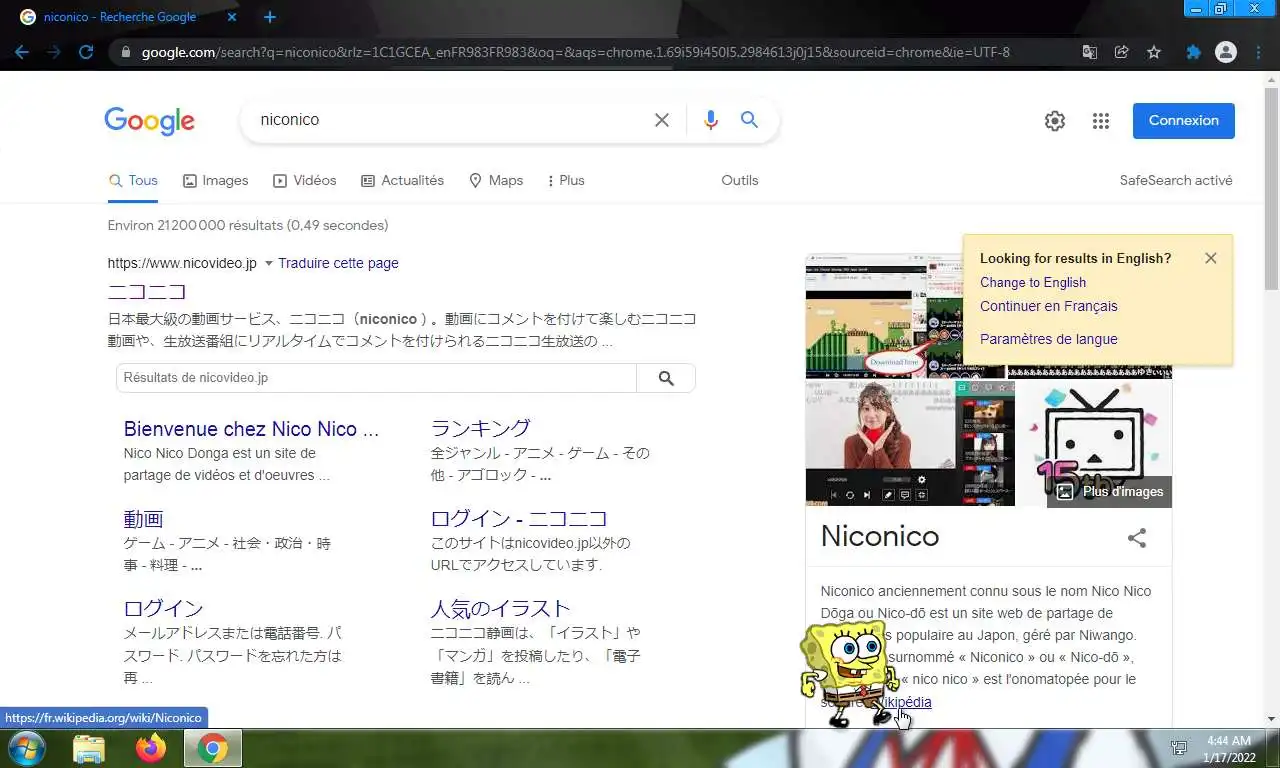Open the ニコニコ main result title

(147, 292)
